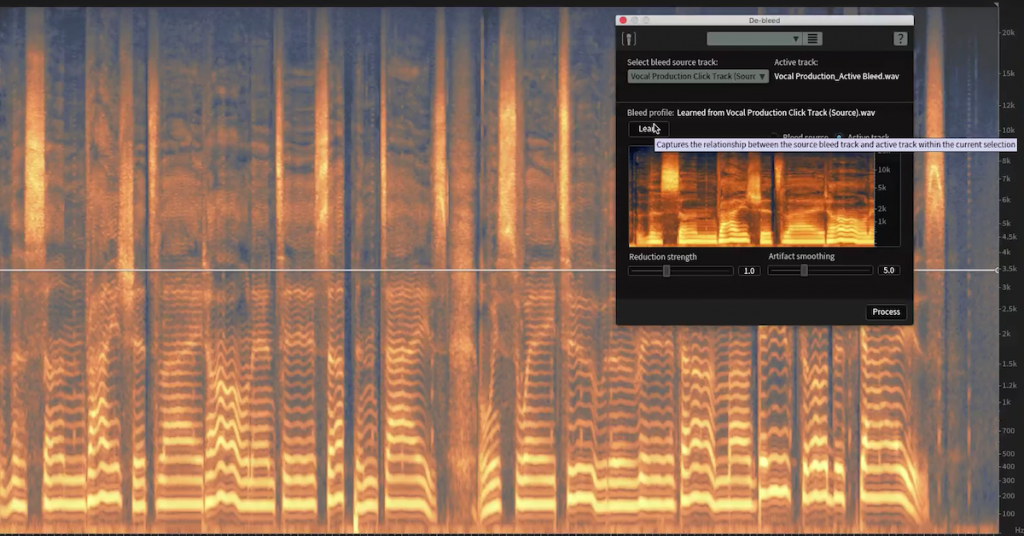
Task: Click the 1.5k label on frequency ruler
Action: (x=1010, y=364)
